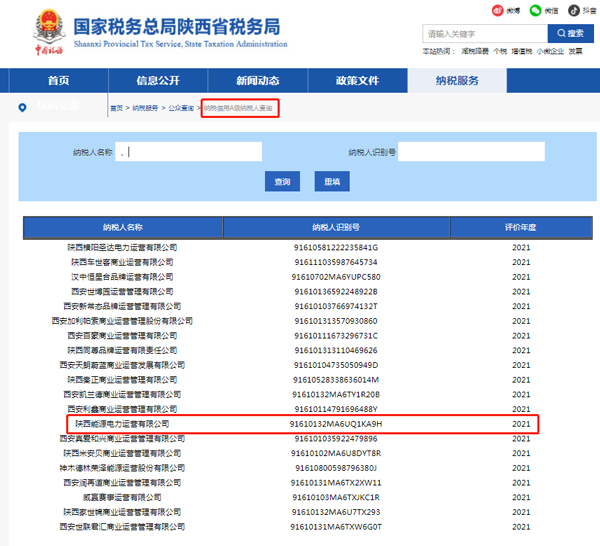600x546 pixels.
Task: Switch to the 新闻动态 navigation tab
Action: (257, 81)
